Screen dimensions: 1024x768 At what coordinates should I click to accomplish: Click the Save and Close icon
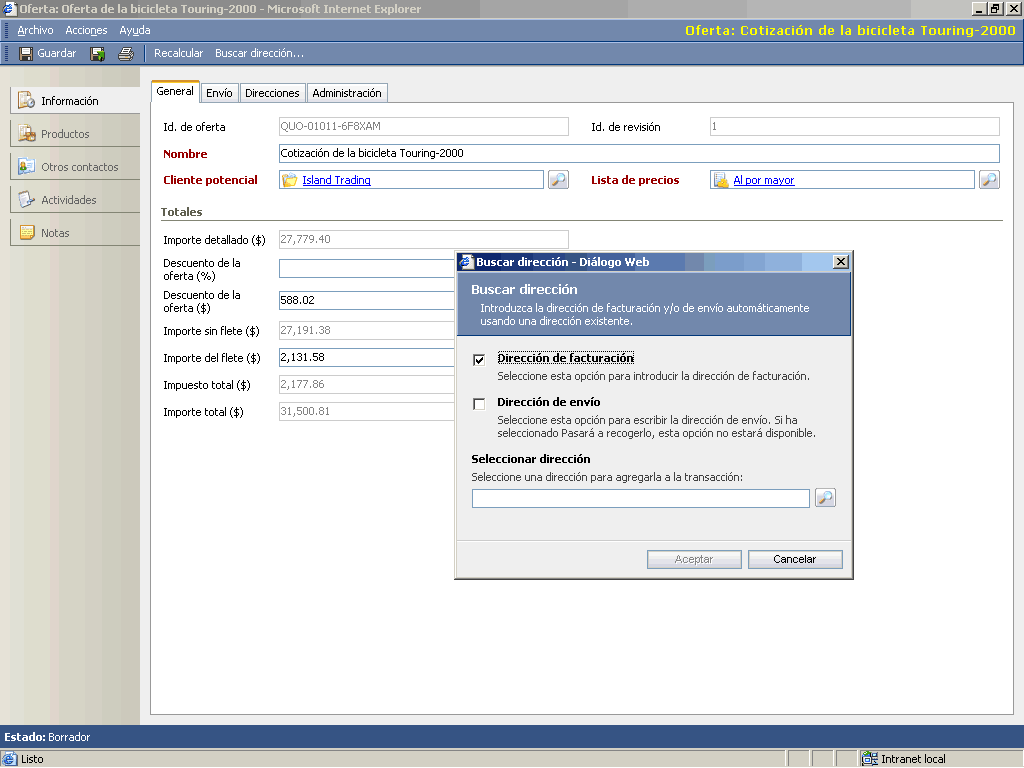[97, 54]
